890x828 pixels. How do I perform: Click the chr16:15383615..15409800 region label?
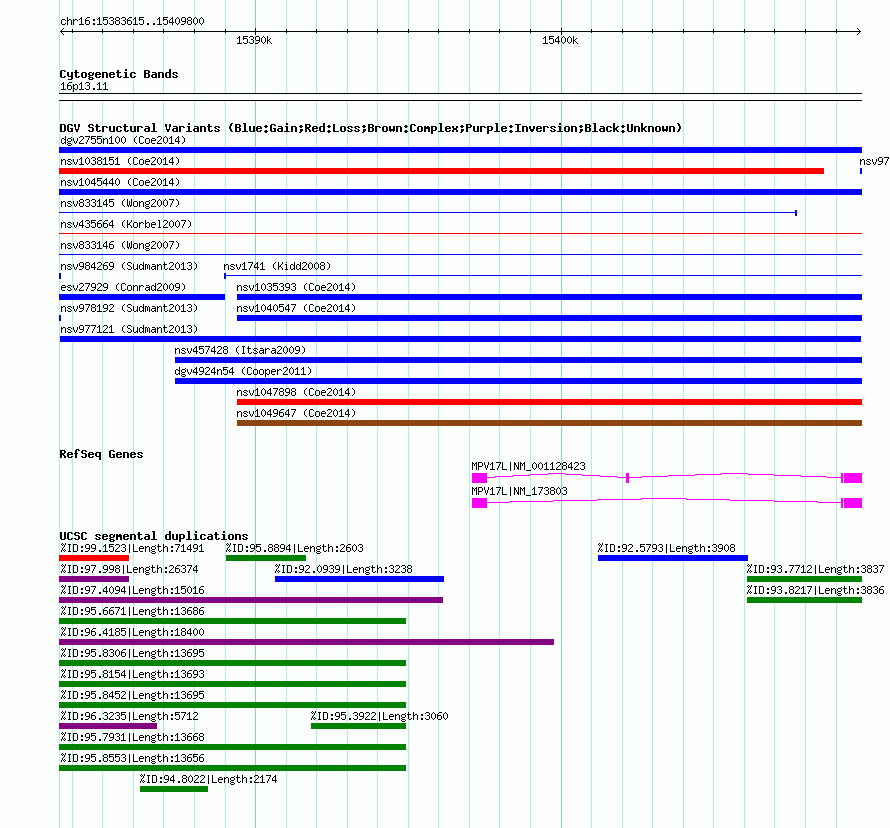(x=132, y=21)
